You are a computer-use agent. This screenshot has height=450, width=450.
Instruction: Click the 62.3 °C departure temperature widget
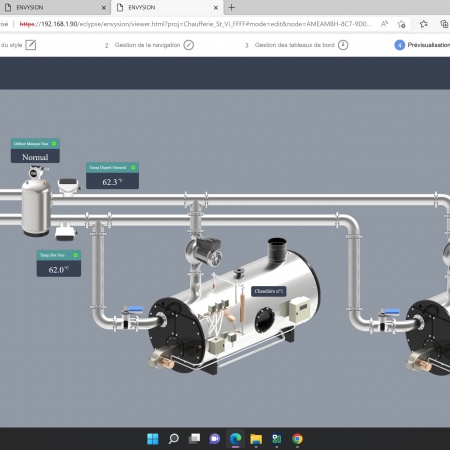point(113,176)
